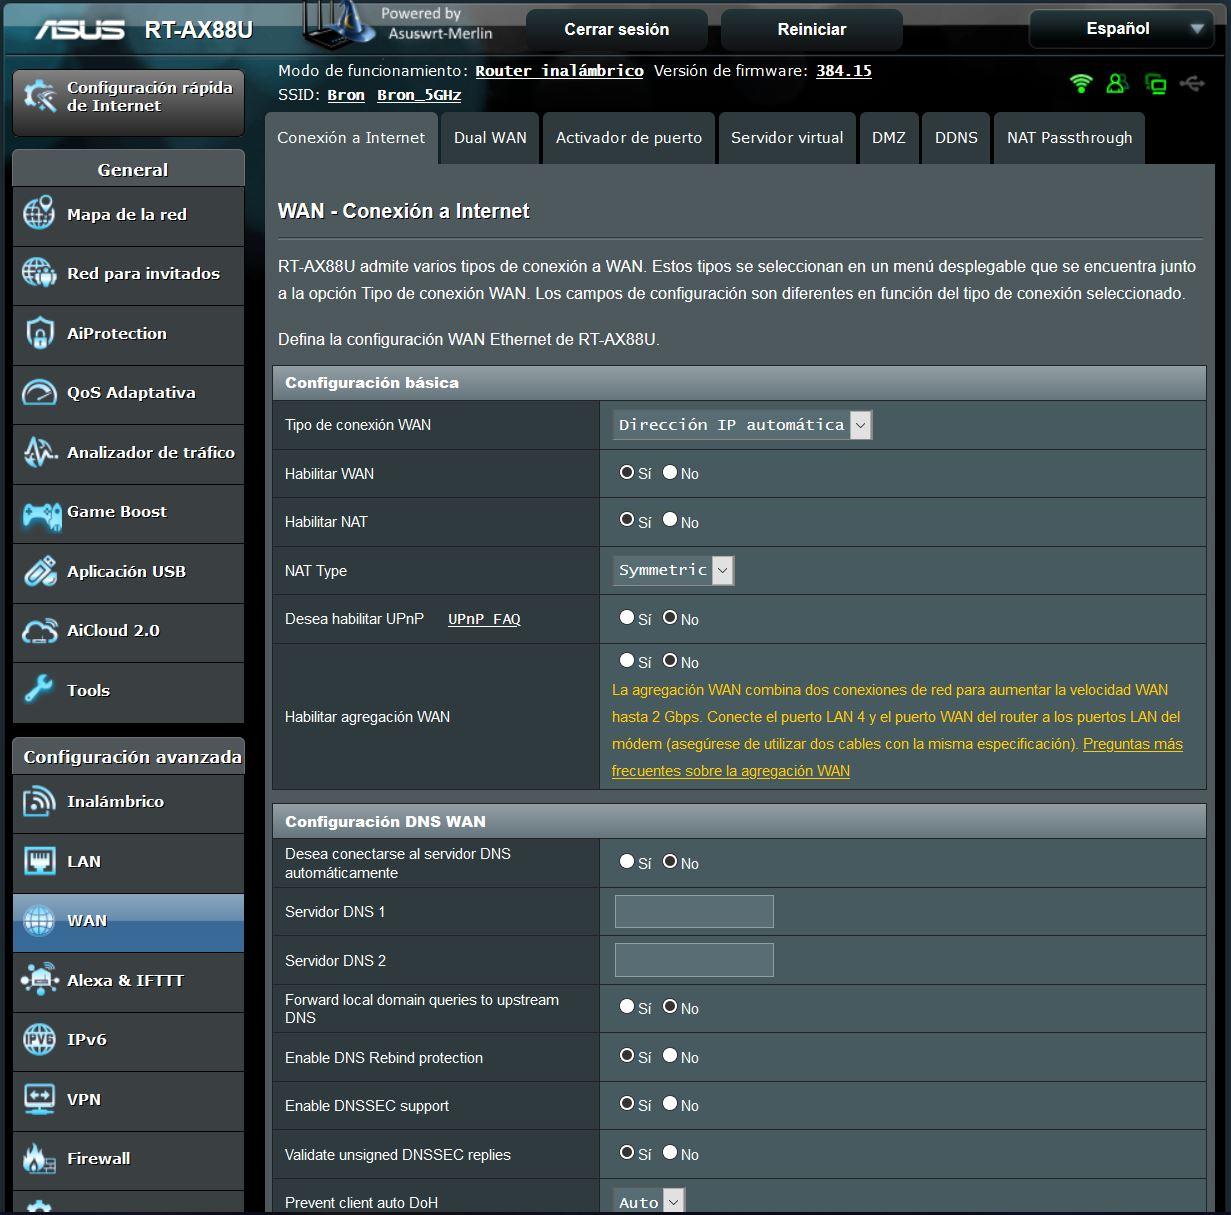This screenshot has height=1215, width=1231.
Task: Open the Tipo de conexión WAN dropdown
Action: pyautogui.click(x=742, y=425)
